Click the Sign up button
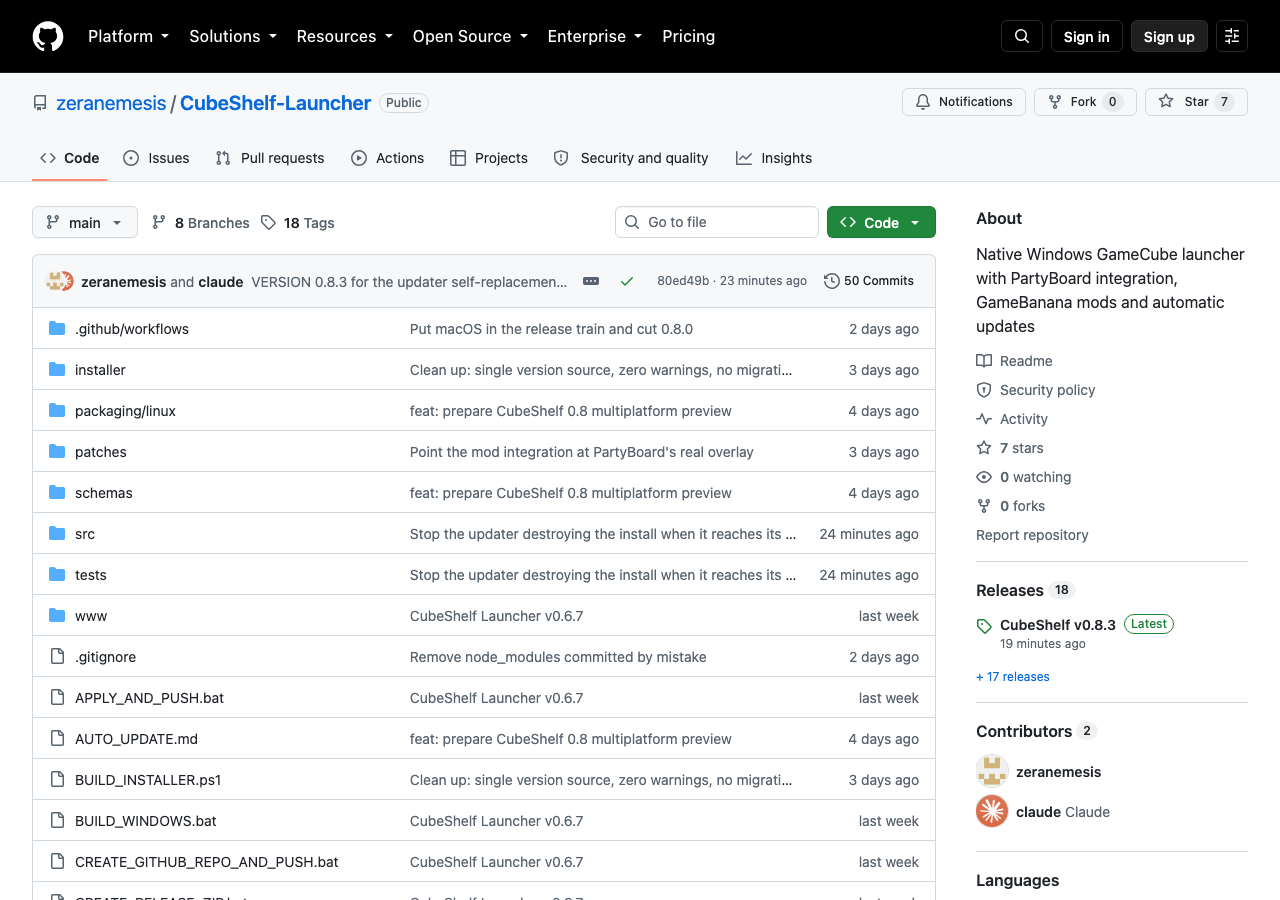This screenshot has width=1280, height=900. click(1169, 36)
